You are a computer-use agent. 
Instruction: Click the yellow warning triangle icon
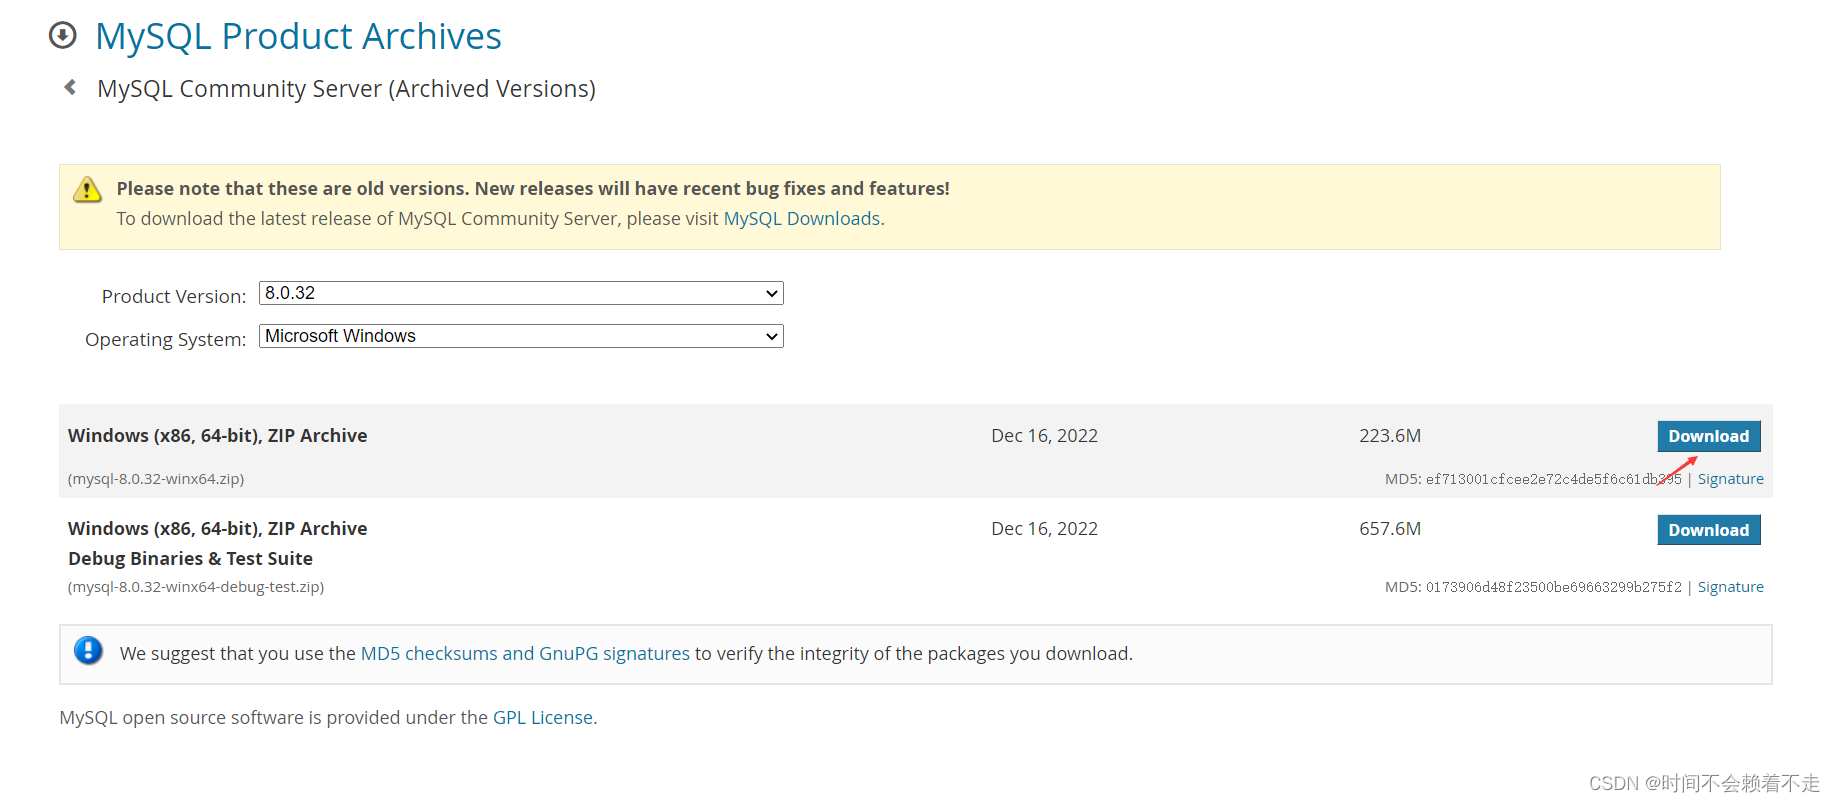click(88, 189)
